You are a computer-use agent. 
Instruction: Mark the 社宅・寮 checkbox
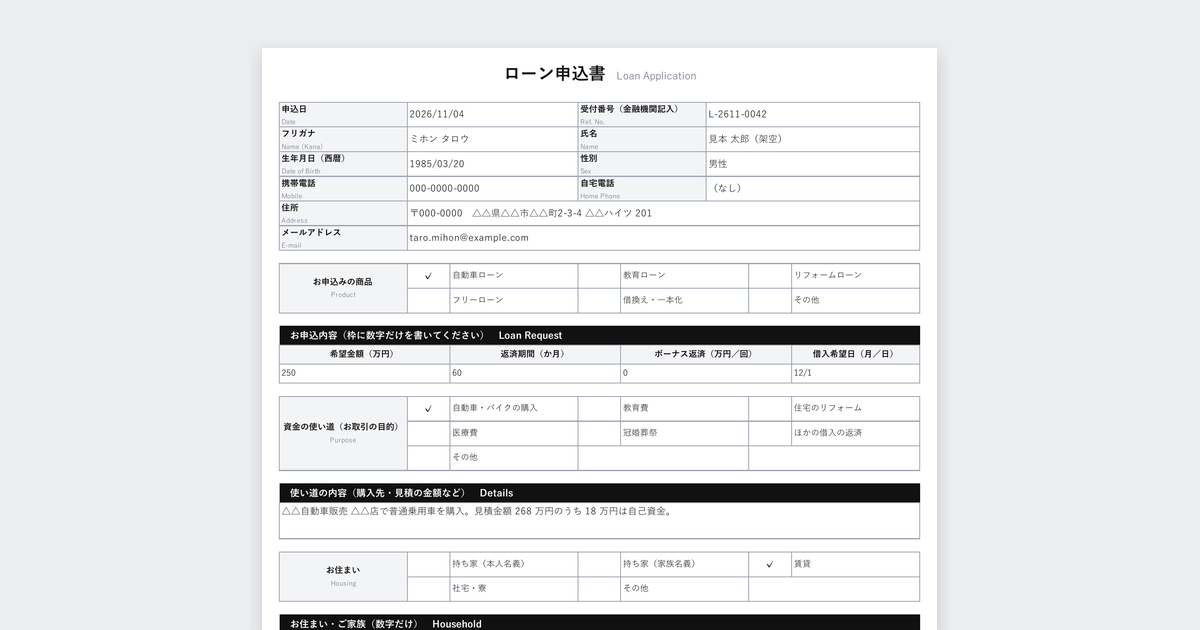coord(428,589)
